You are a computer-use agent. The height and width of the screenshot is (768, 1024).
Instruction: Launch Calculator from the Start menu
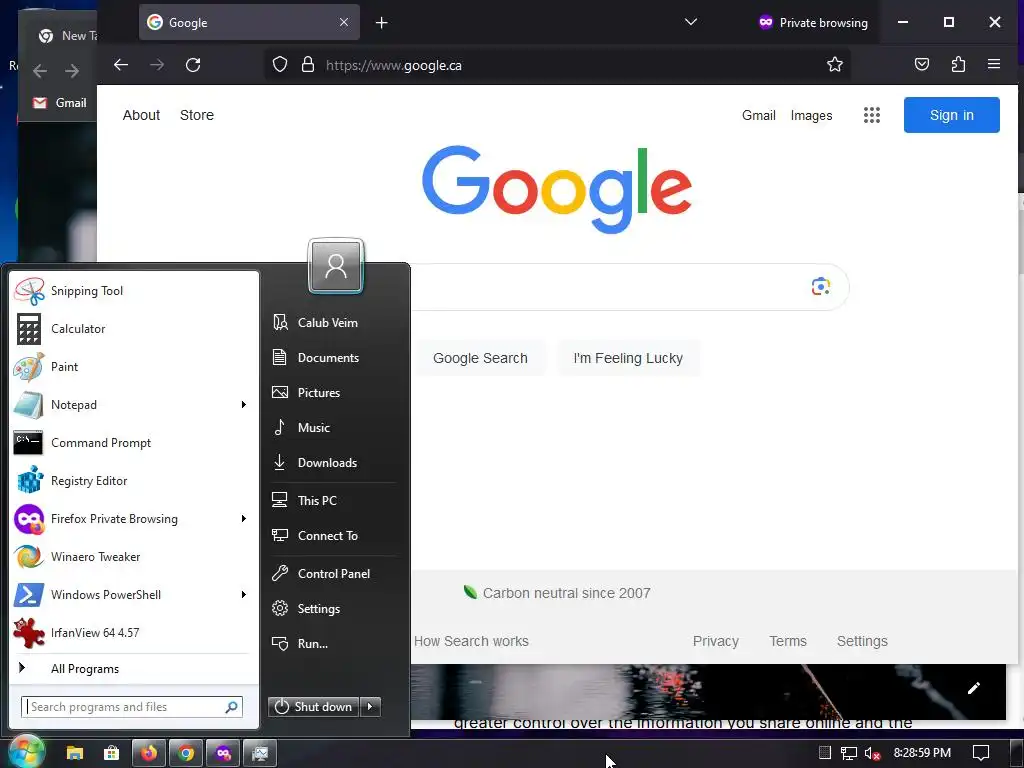pyautogui.click(x=133, y=328)
